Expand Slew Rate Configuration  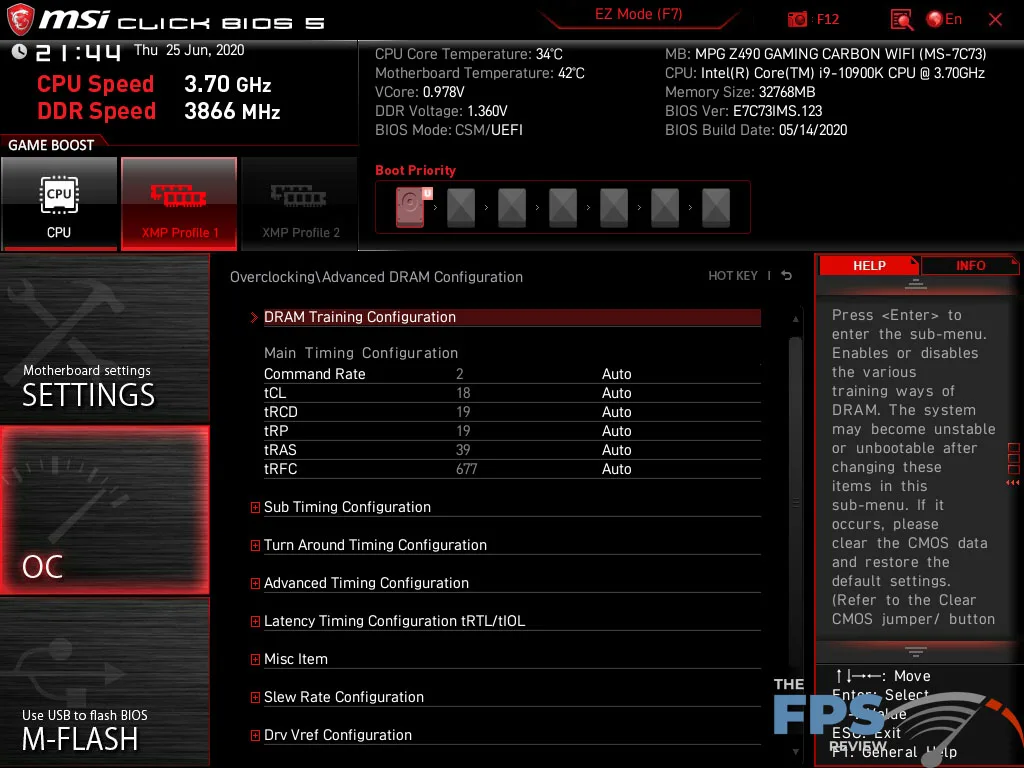click(x=255, y=697)
